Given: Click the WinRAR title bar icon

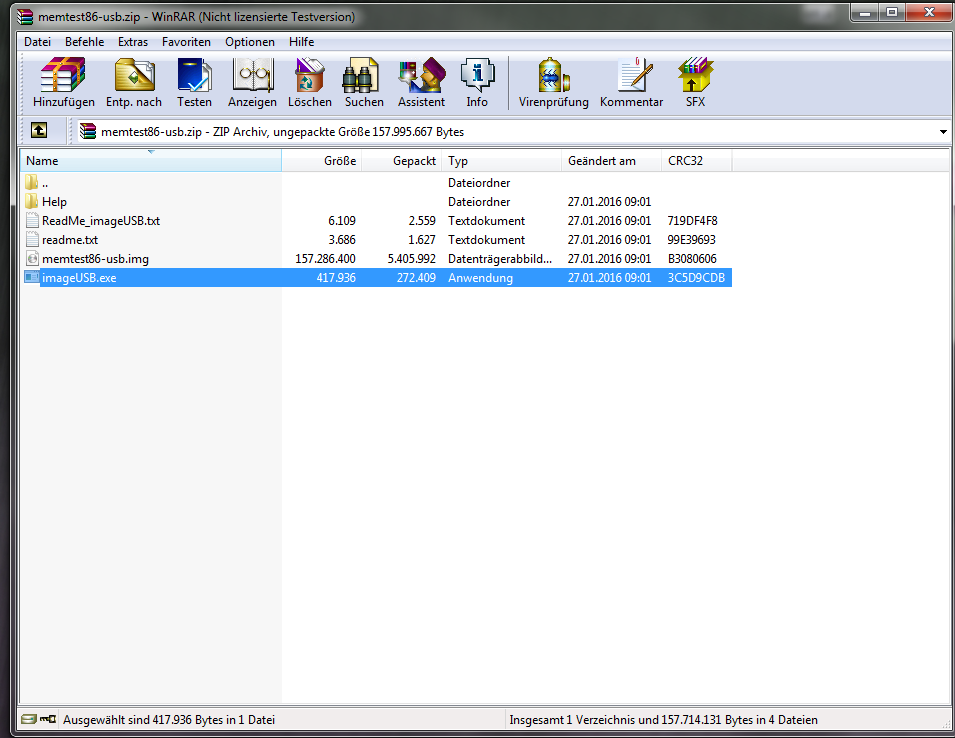Looking at the screenshot, I should [x=25, y=16].
